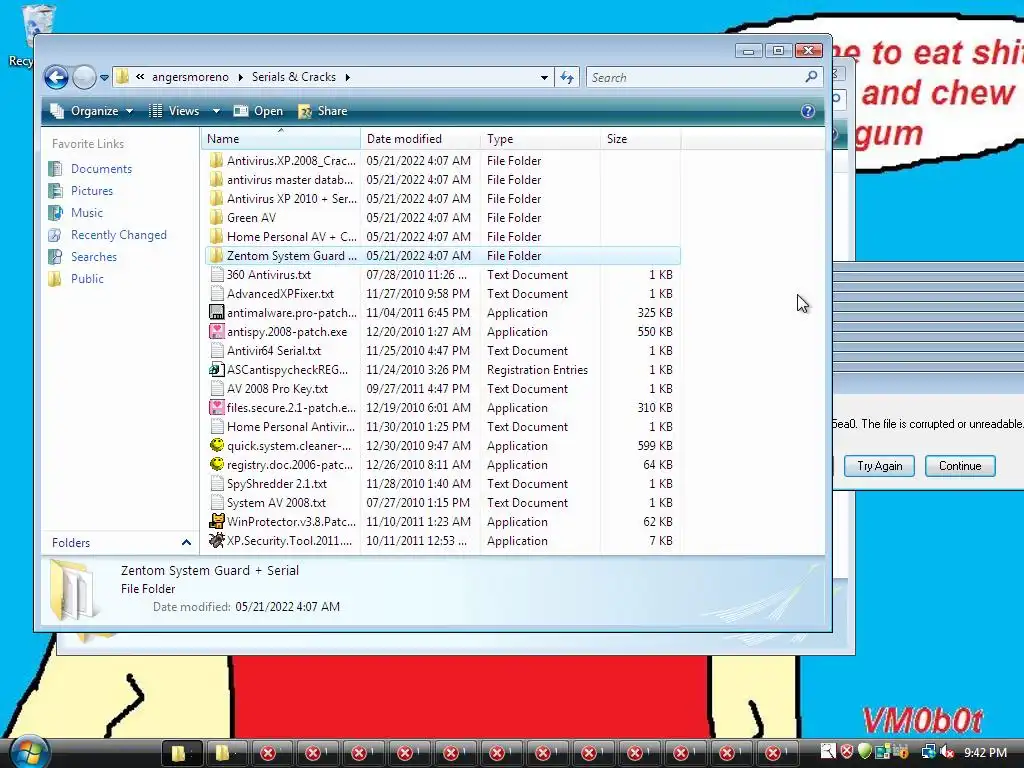The image size is (1024, 768).
Task: Open Music in Favorite Links
Action: 87,213
